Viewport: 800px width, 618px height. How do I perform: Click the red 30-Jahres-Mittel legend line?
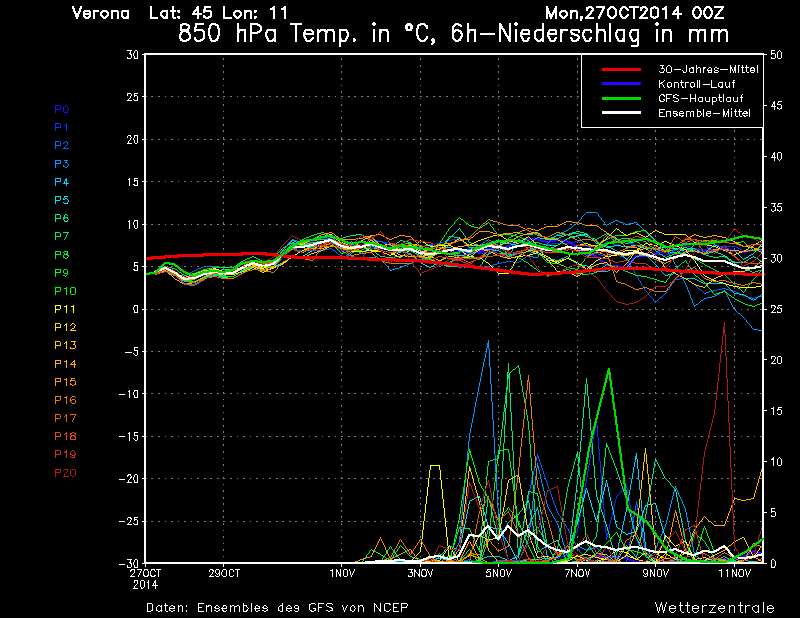(620, 69)
